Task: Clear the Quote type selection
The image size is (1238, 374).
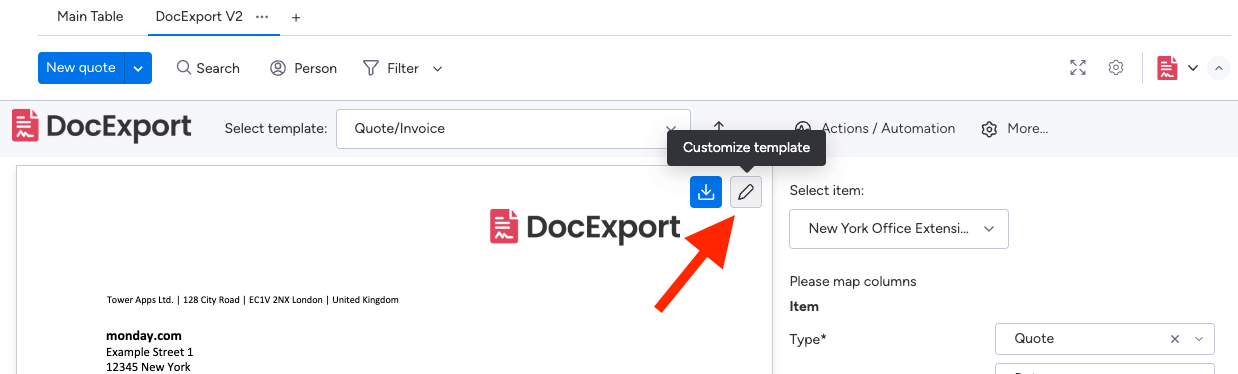Action: point(1175,339)
